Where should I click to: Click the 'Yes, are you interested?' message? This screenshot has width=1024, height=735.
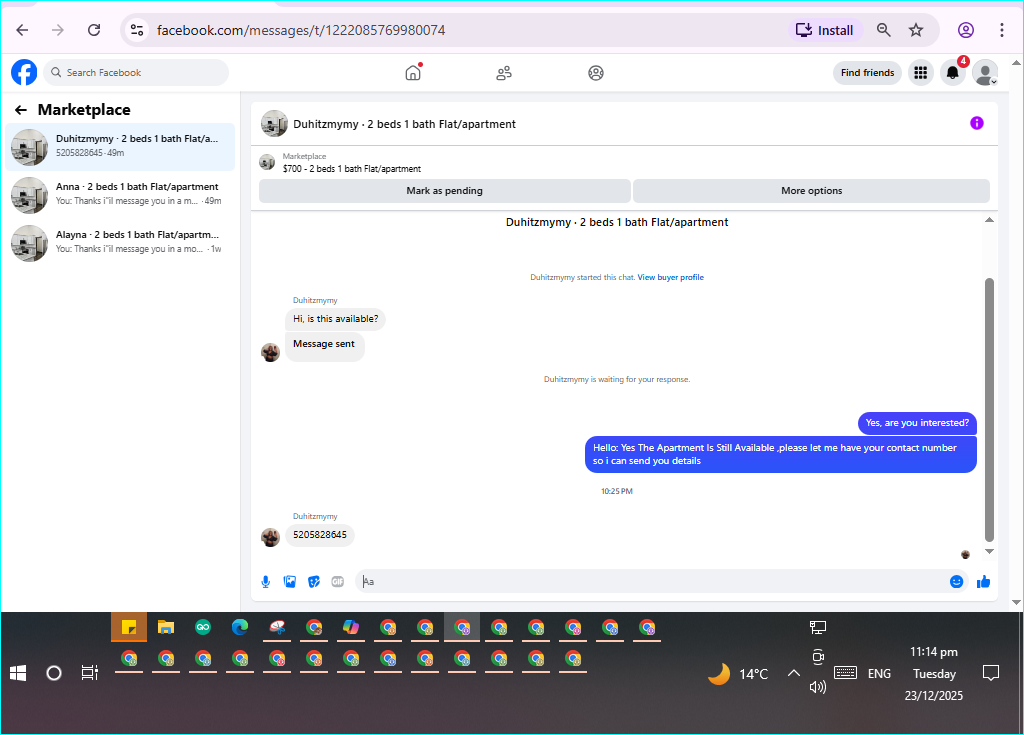tap(918, 423)
